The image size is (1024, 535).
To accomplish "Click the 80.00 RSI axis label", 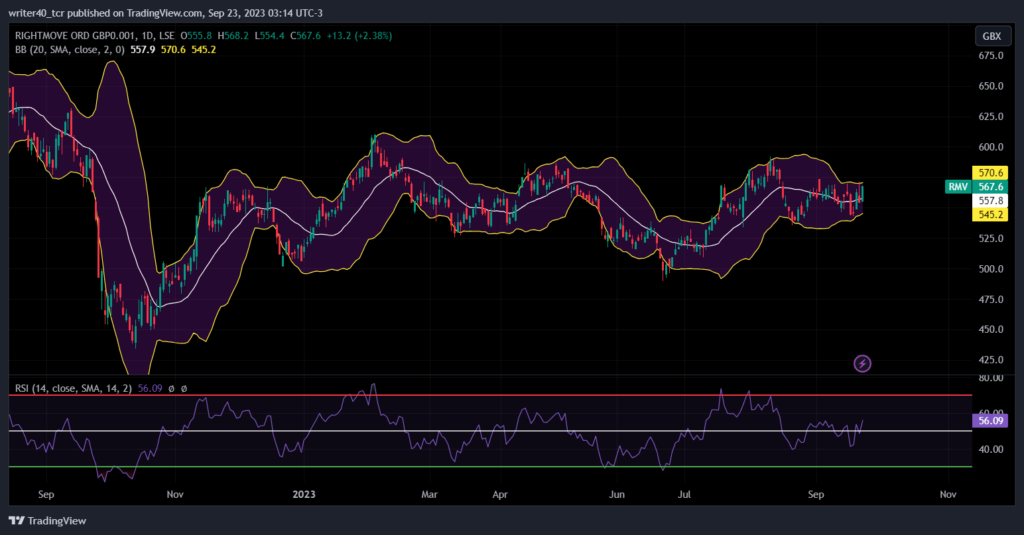I will coord(991,378).
